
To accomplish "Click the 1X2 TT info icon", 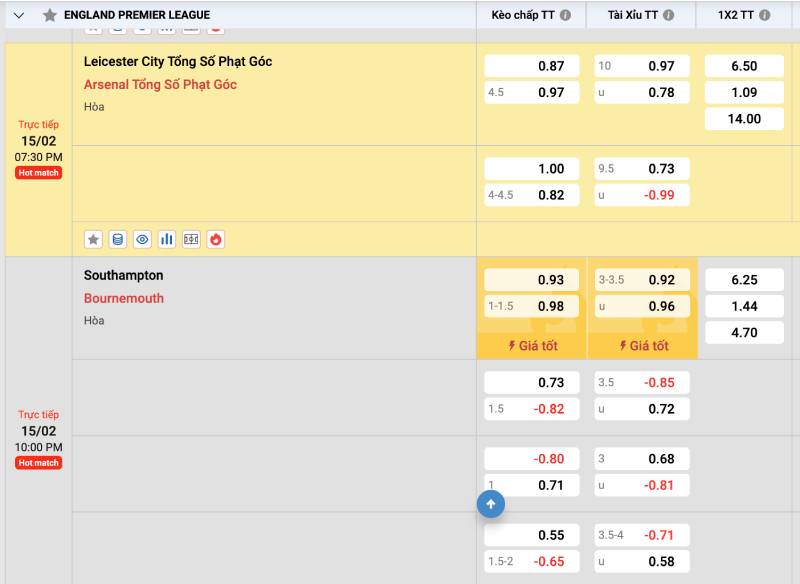I will [x=764, y=15].
